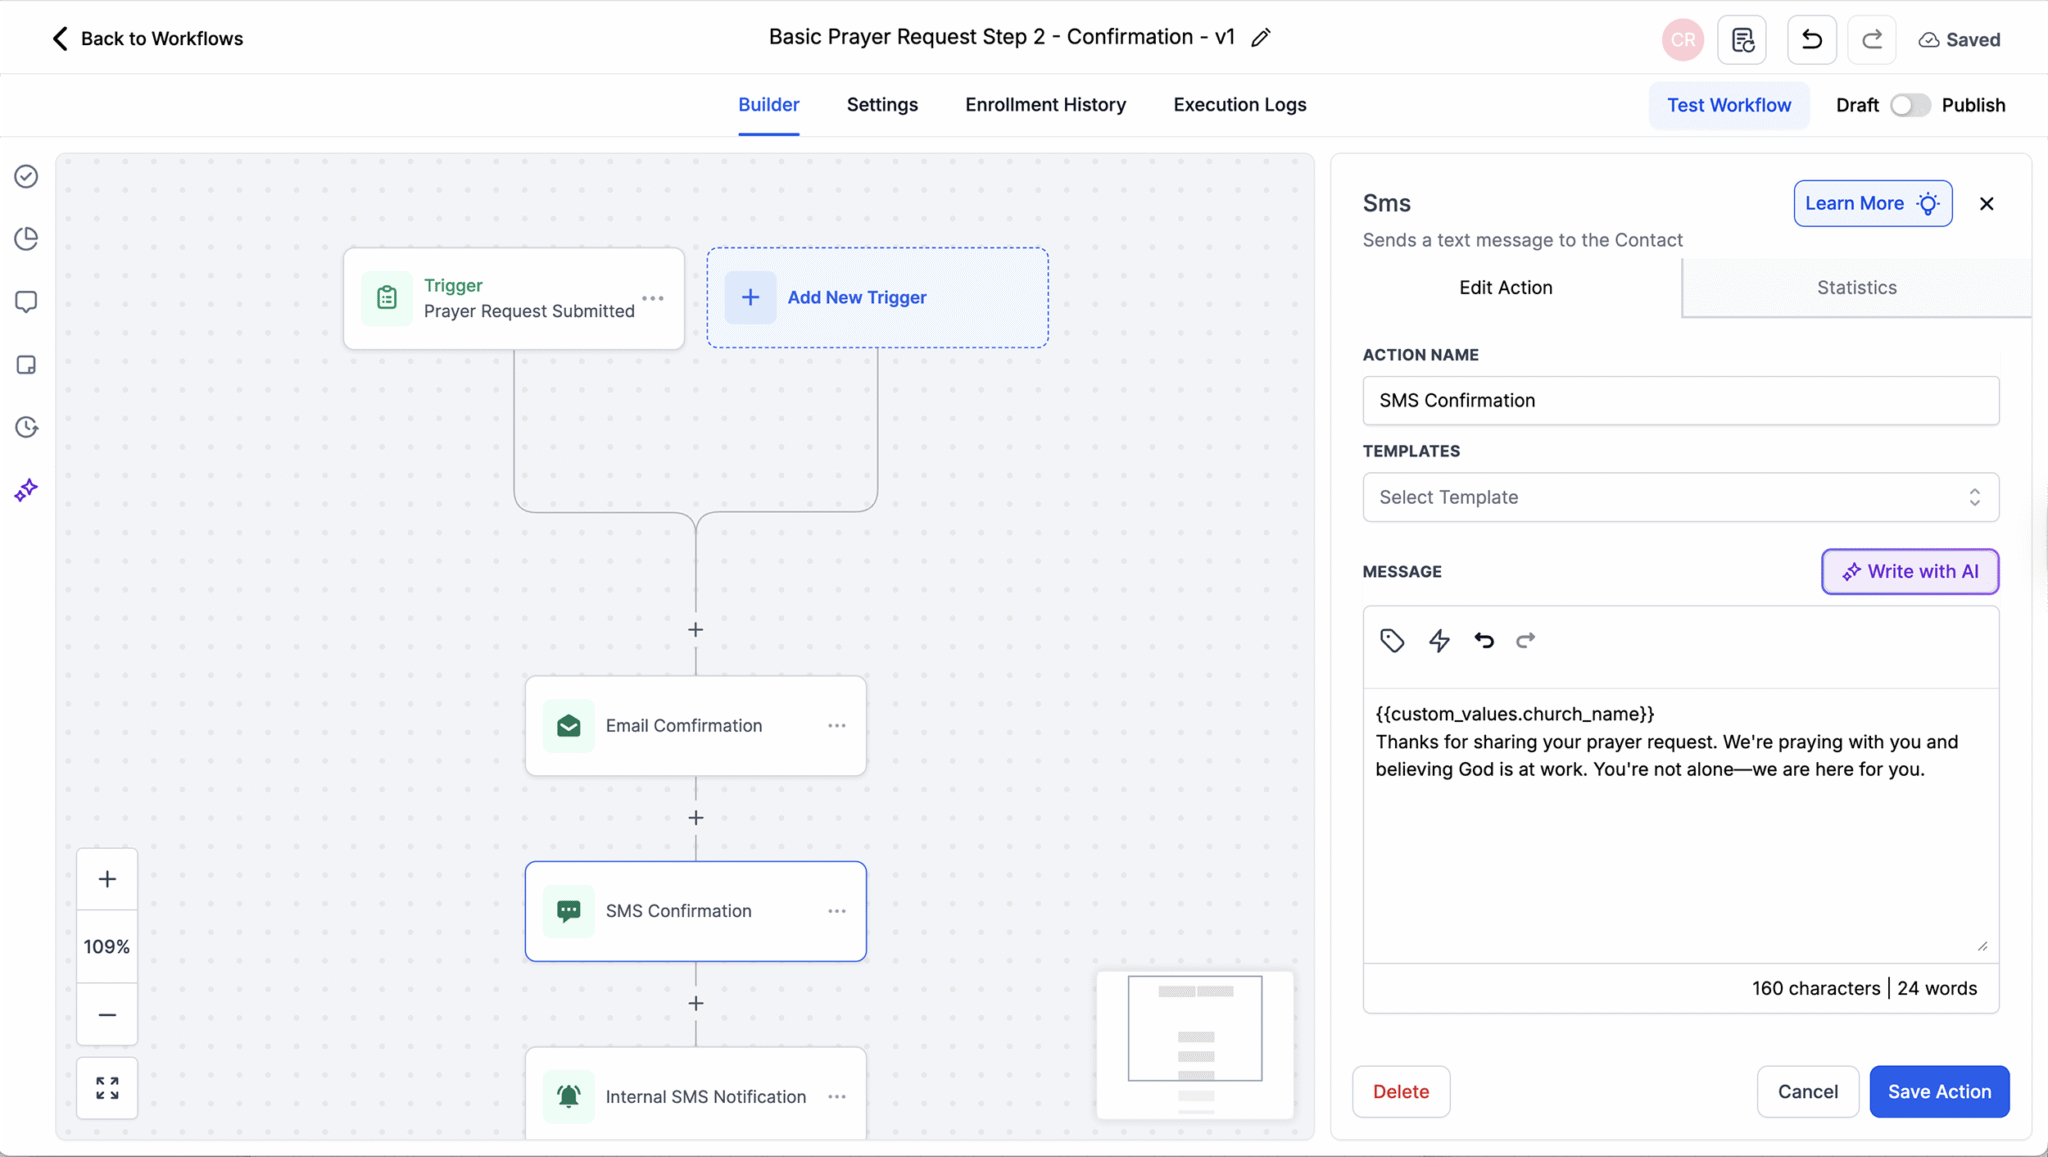The image size is (2048, 1157).
Task: Click the fit-to-screen expand icon
Action: tap(107, 1088)
